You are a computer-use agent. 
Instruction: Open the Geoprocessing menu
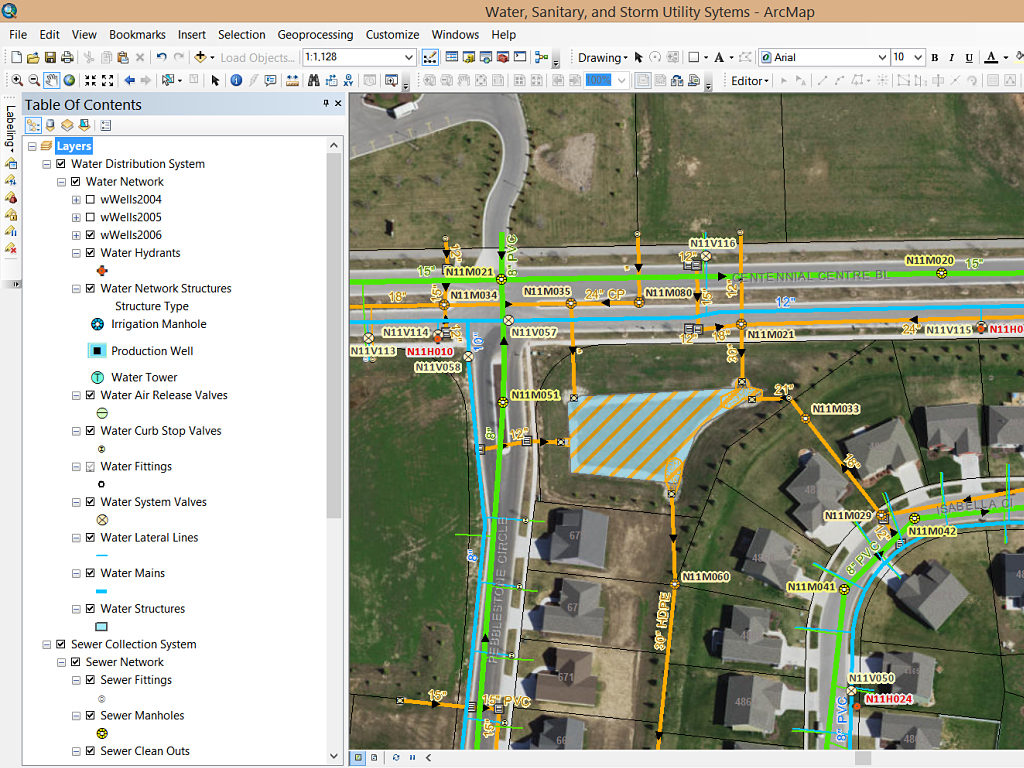click(315, 35)
